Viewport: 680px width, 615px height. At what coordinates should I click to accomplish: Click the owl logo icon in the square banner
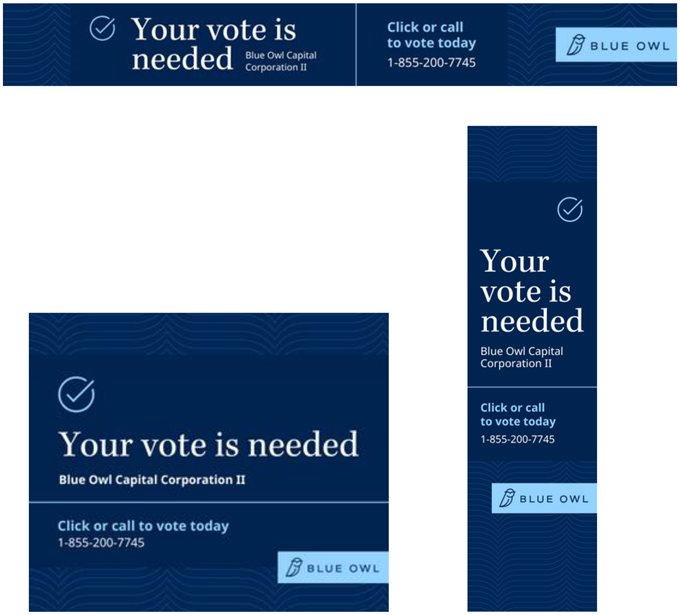293,568
